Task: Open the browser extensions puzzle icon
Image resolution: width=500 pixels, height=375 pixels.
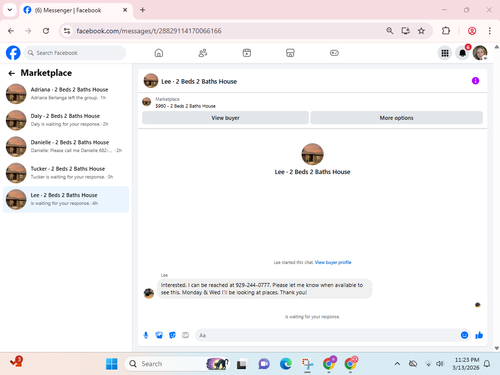Action: [446, 31]
